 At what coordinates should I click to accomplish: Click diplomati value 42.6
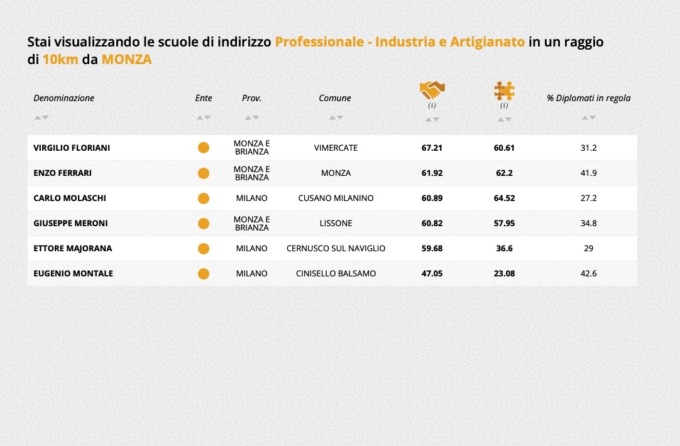click(588, 274)
